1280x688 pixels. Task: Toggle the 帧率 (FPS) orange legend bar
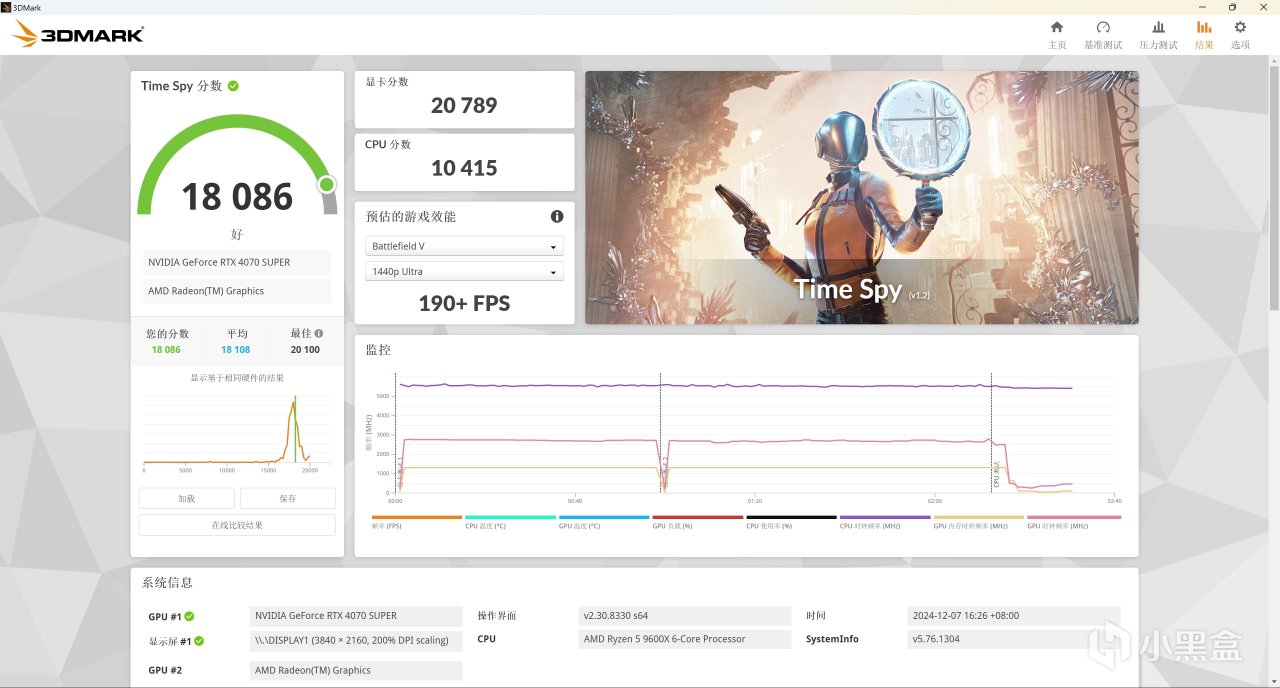pos(416,518)
